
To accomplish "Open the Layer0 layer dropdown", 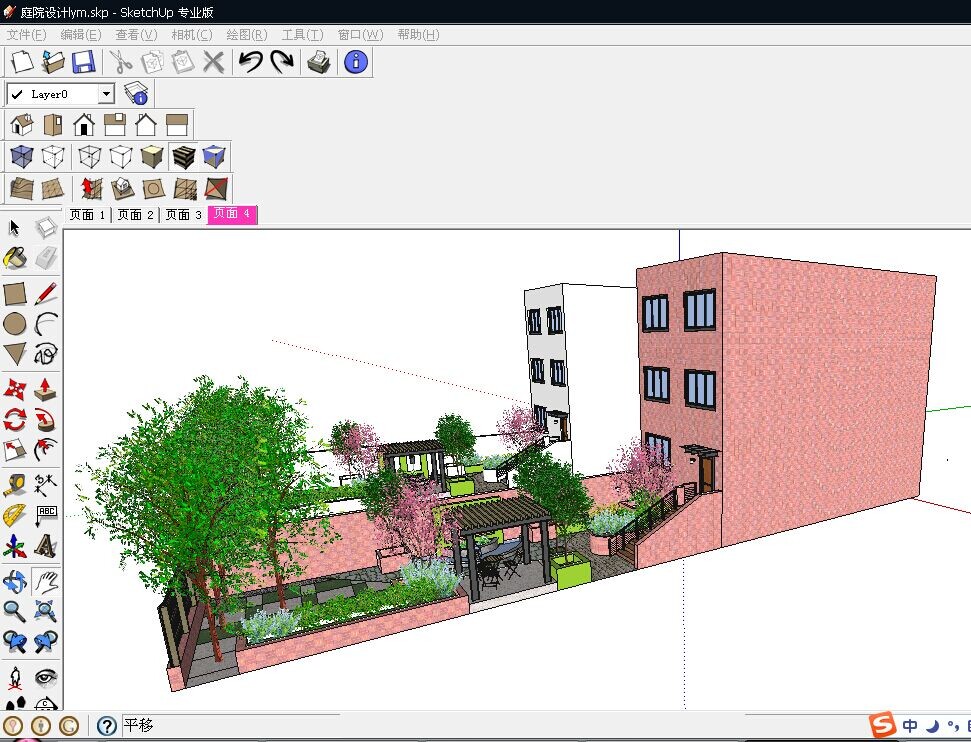I will point(106,94).
